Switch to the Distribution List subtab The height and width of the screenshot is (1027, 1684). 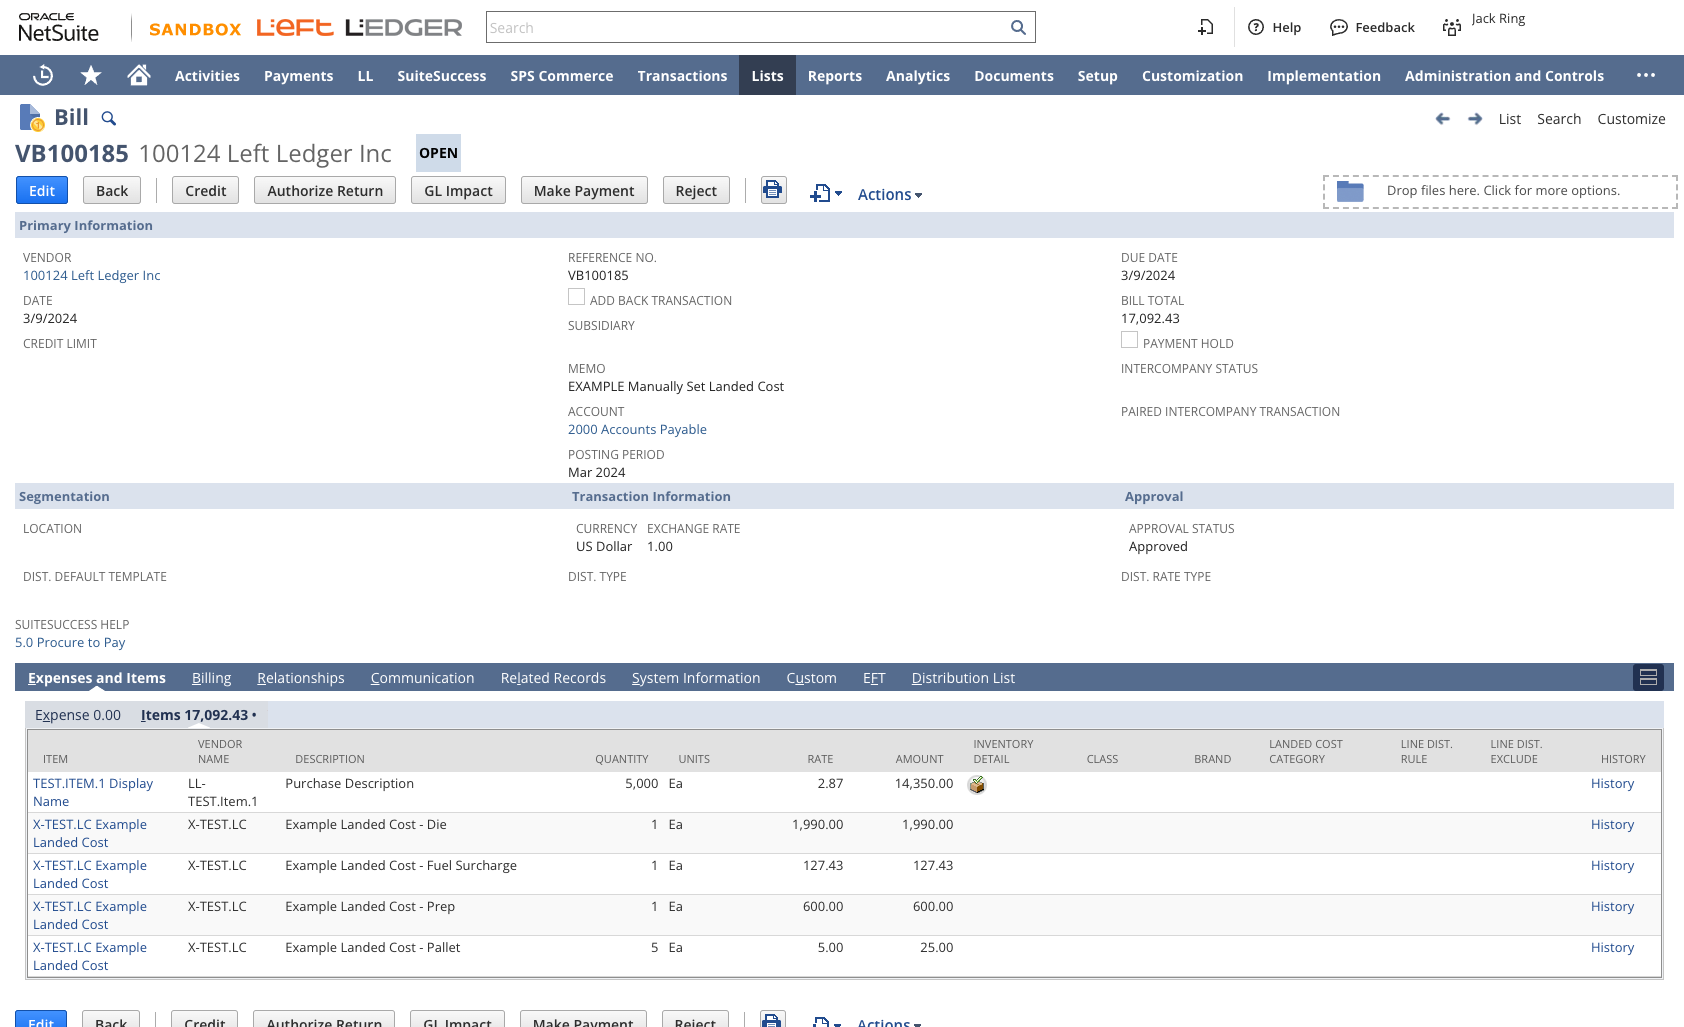[963, 677]
